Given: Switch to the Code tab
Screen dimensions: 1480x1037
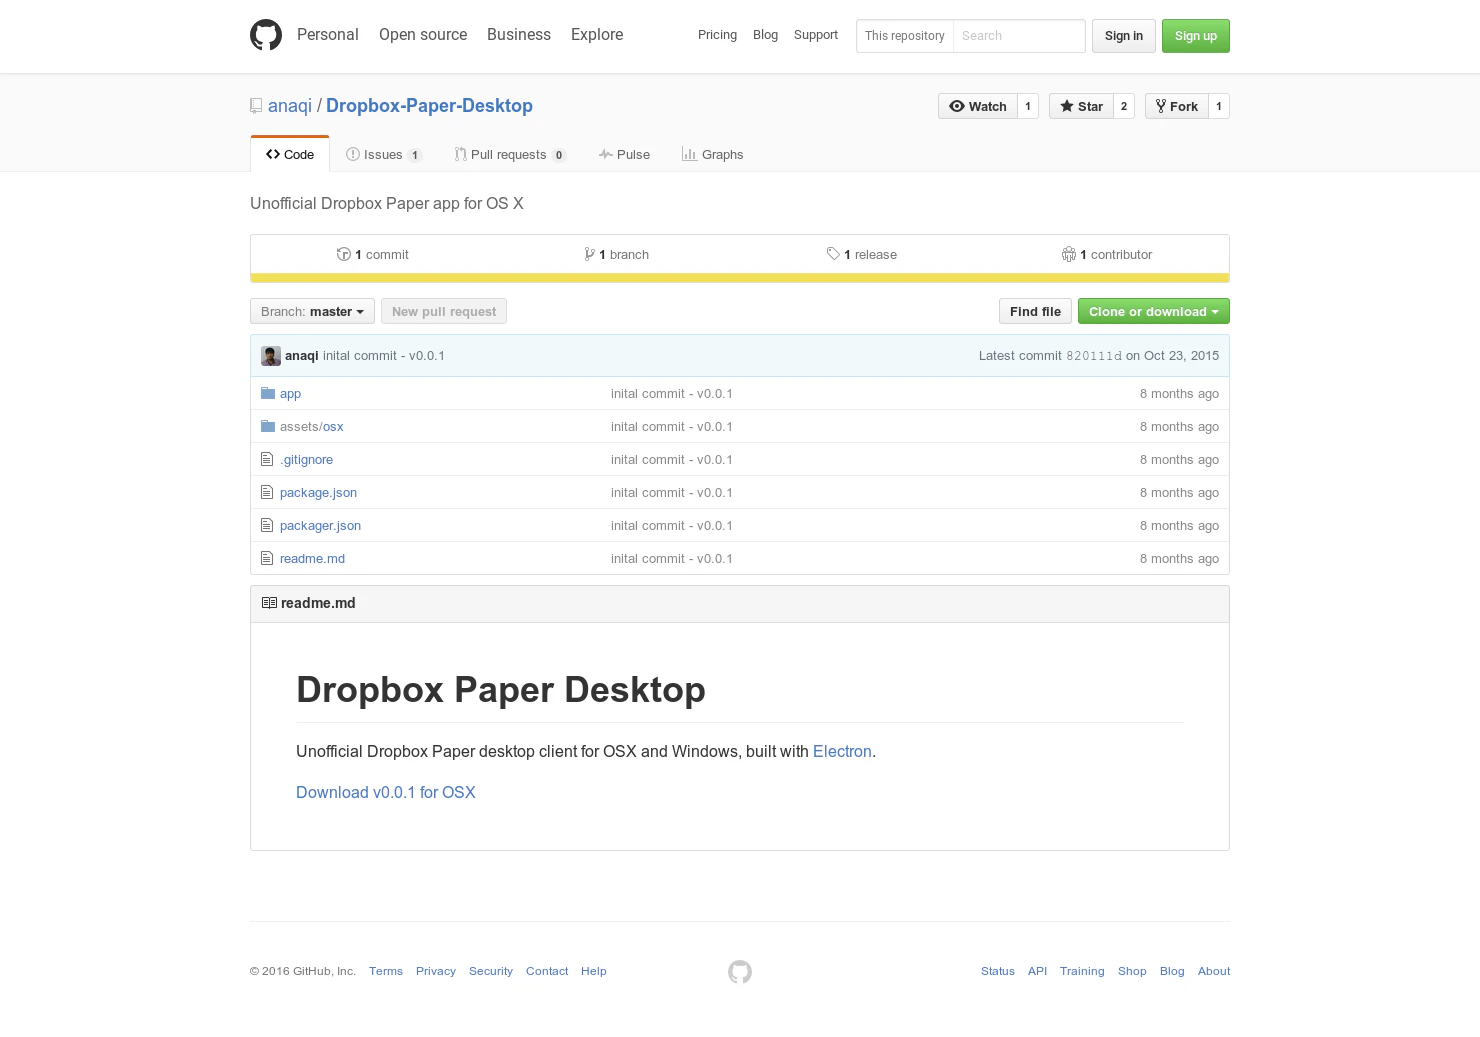Looking at the screenshot, I should (x=290, y=154).
